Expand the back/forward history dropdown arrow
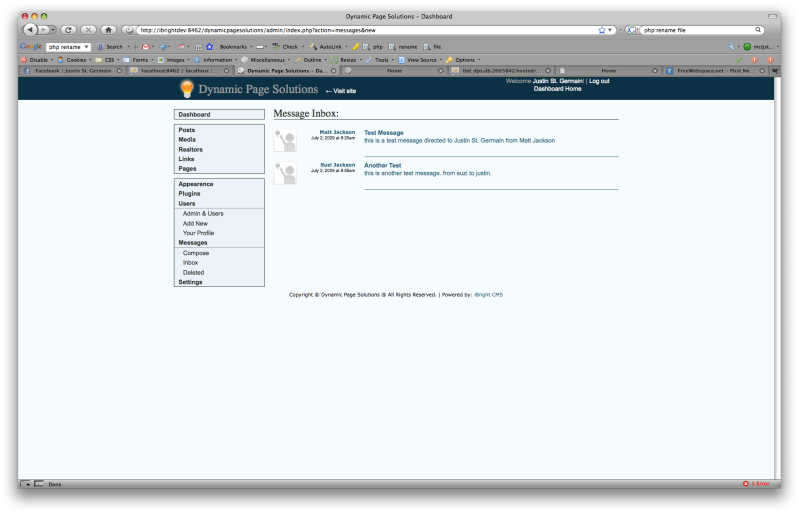The width and height of the screenshot is (799, 513). (x=52, y=30)
